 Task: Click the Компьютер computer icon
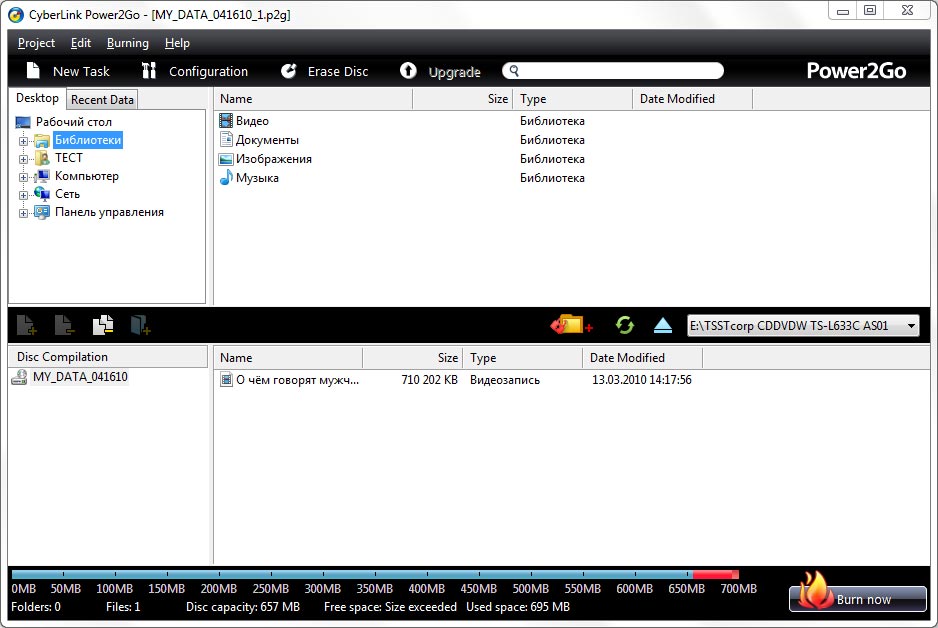42,176
